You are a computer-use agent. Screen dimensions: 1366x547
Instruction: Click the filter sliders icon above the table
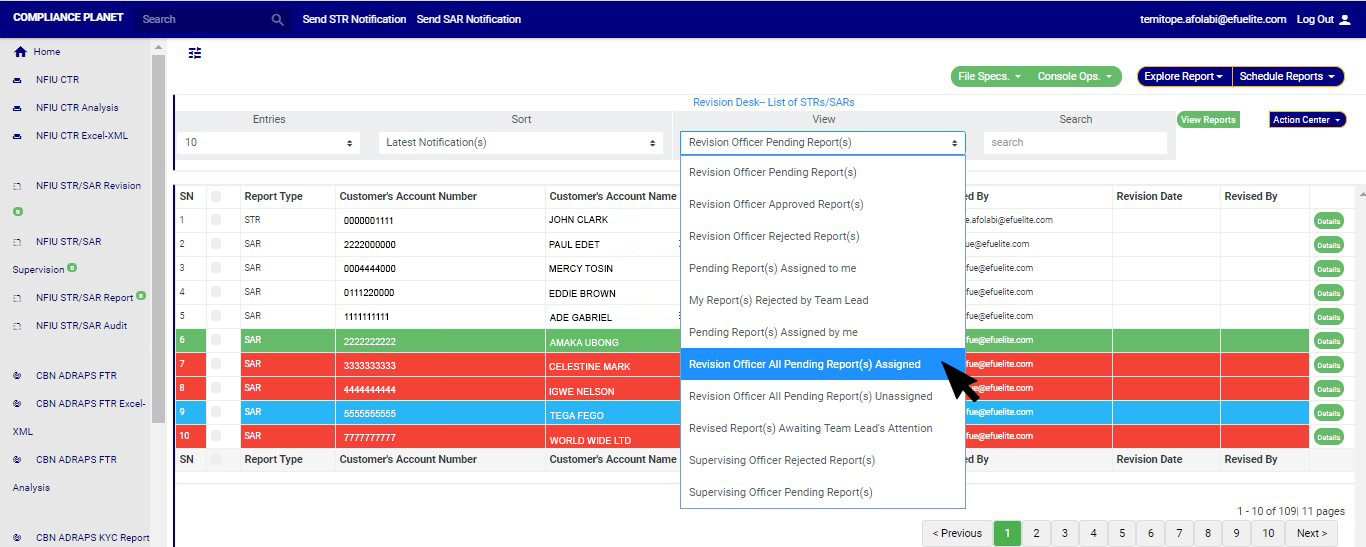[x=195, y=53]
